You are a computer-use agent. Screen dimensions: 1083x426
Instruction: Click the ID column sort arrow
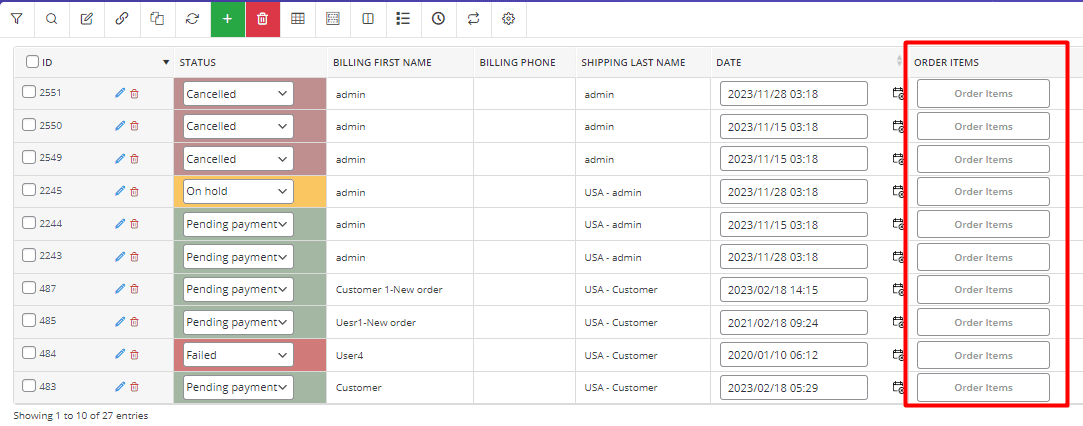pyautogui.click(x=166, y=62)
